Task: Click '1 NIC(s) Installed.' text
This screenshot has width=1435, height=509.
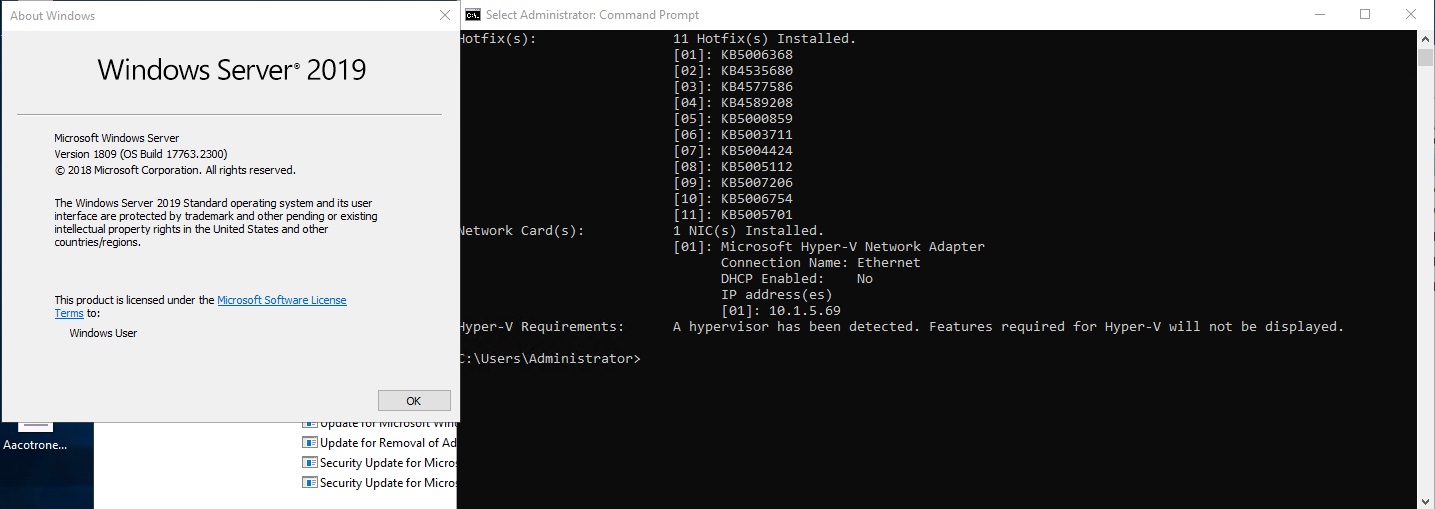Action: tap(749, 231)
